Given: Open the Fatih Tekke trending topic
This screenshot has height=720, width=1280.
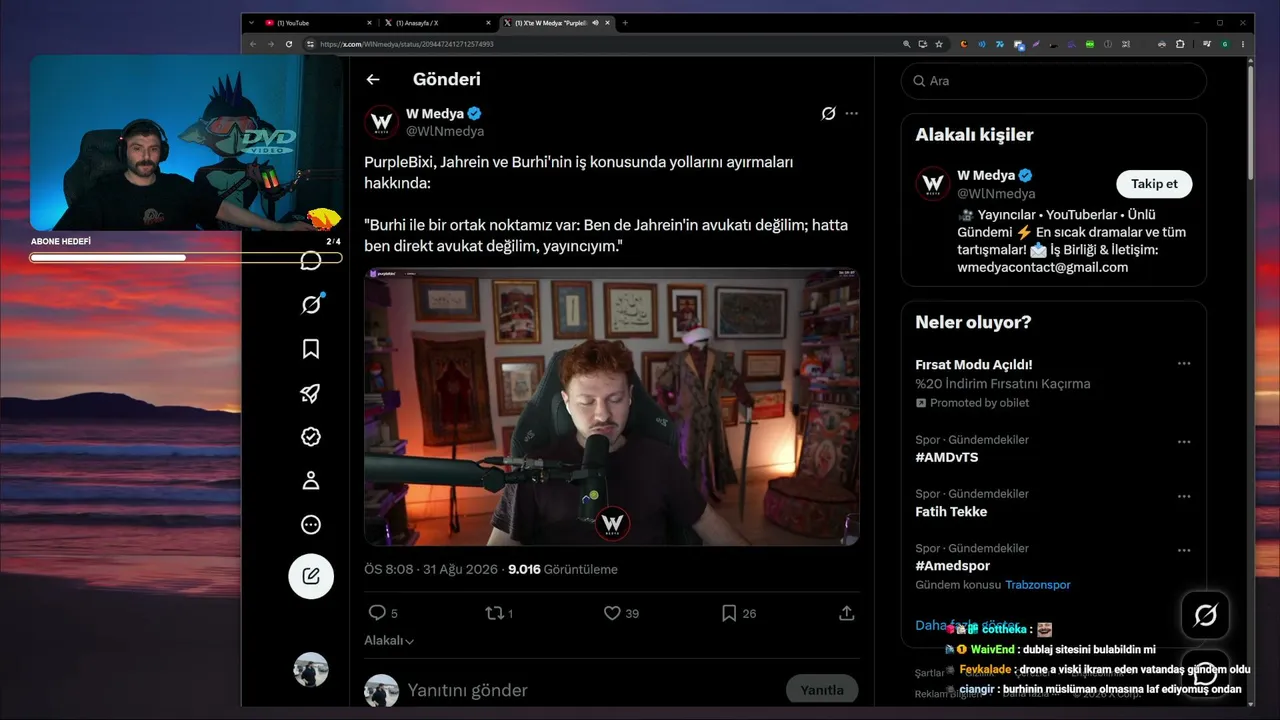Looking at the screenshot, I should point(951,512).
